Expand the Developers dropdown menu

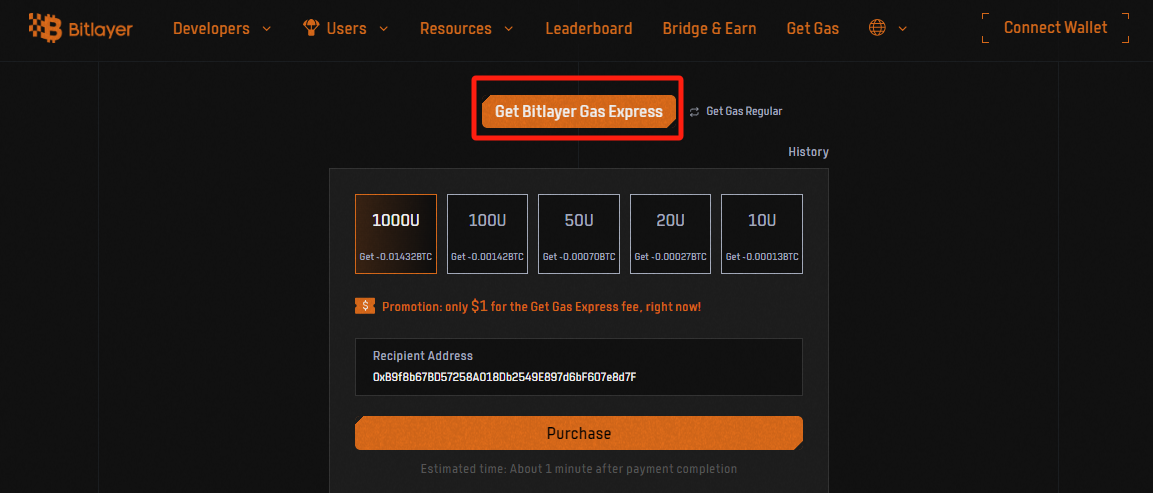pyautogui.click(x=222, y=28)
